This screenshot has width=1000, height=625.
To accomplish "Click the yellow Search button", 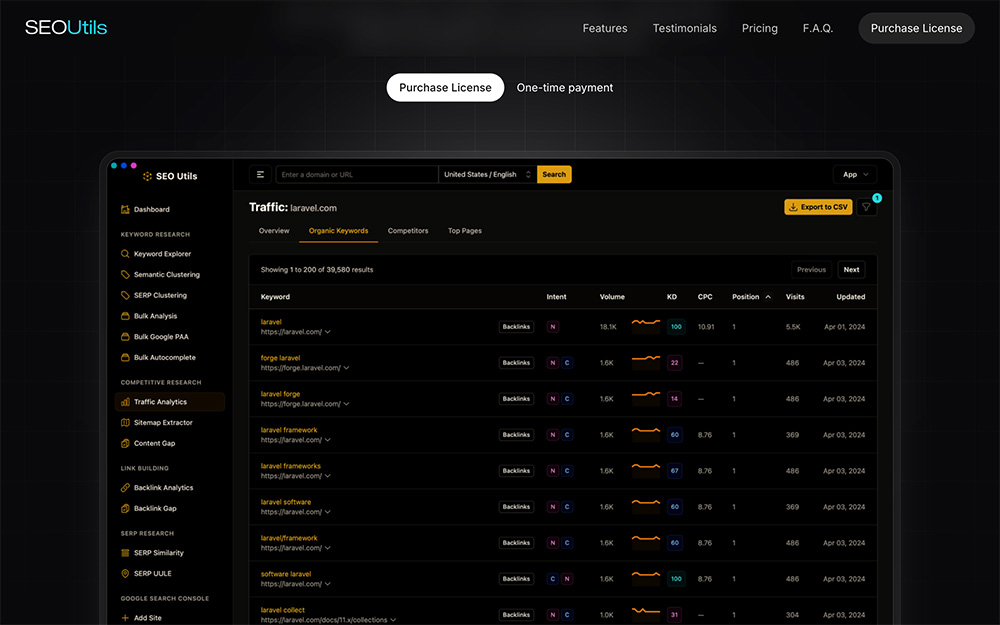I will coord(554,174).
